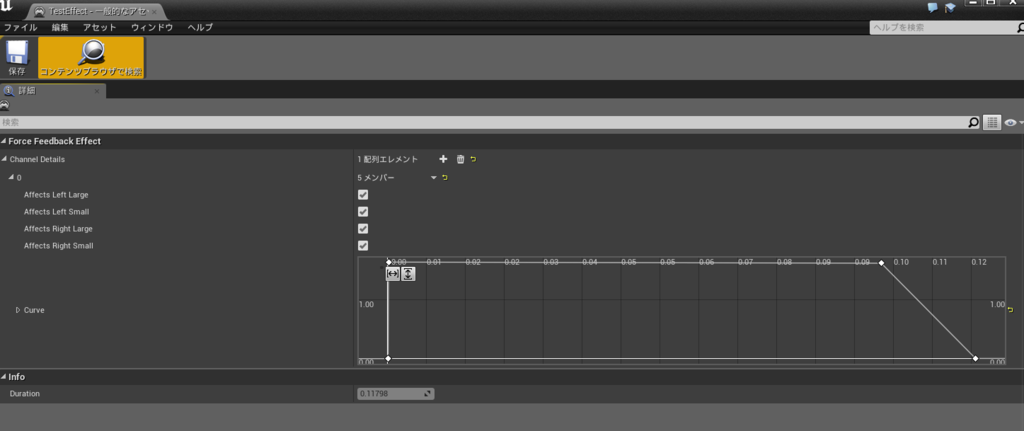Select the 詳細 details panel tab
The image size is (1024, 431).
52,91
